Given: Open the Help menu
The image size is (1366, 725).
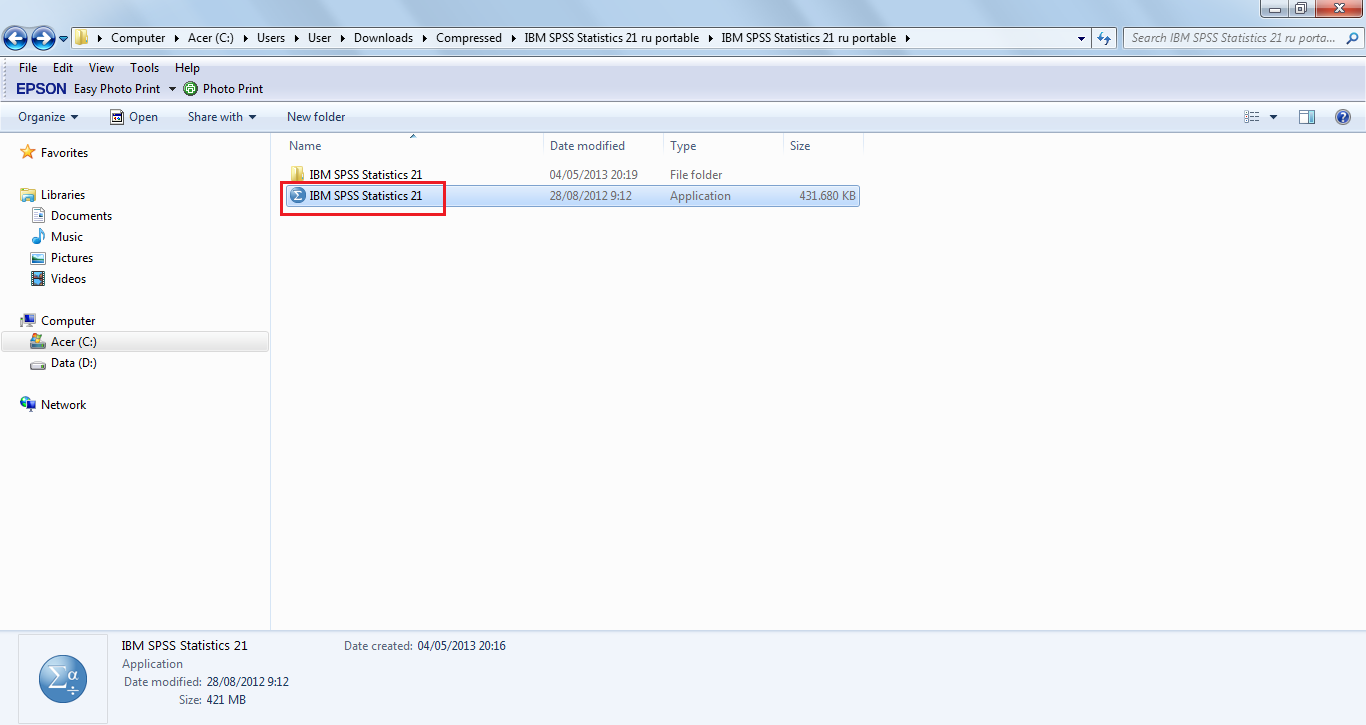Looking at the screenshot, I should (x=187, y=68).
